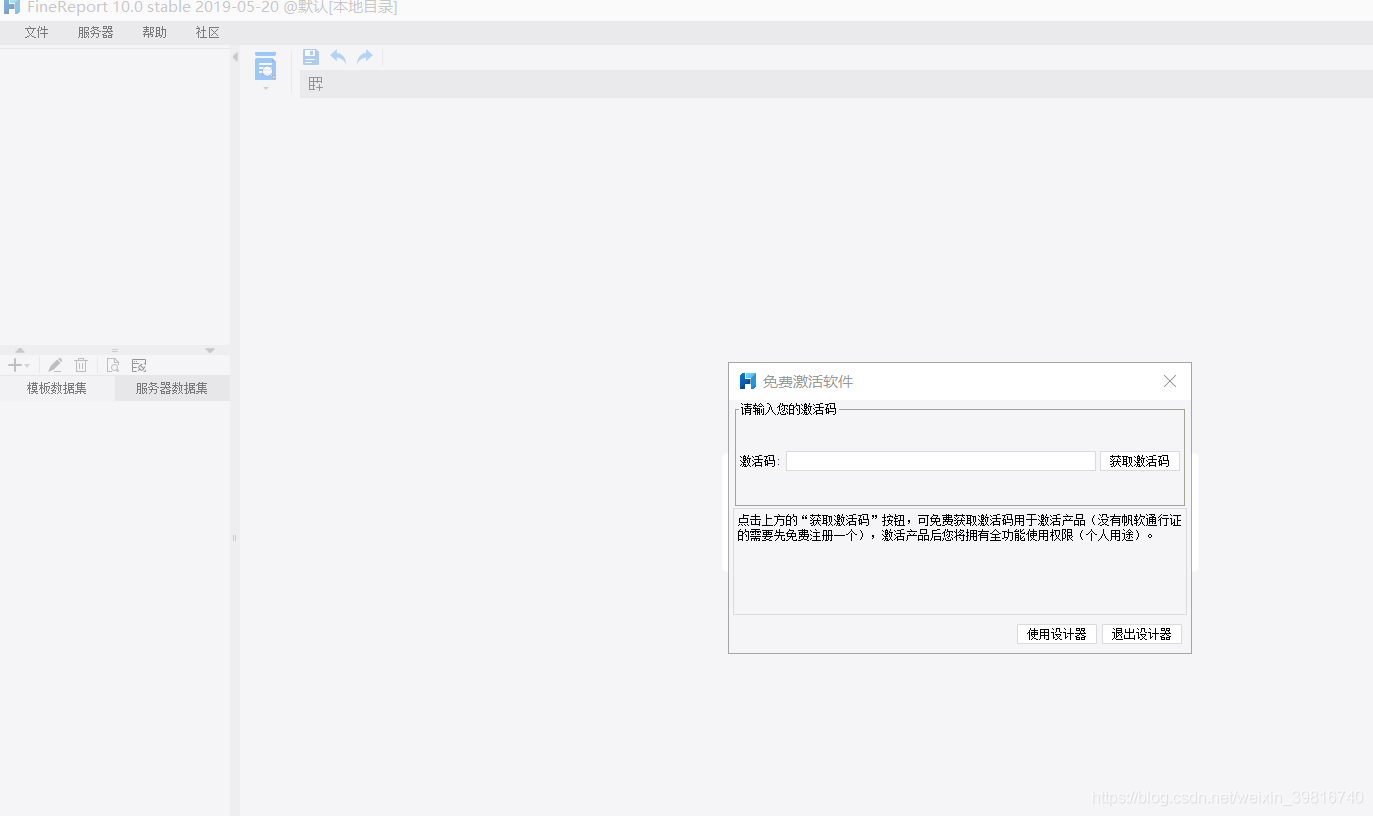The image size is (1373, 816).
Task: Switch to the 服务器数据集 tab
Action: [172, 388]
